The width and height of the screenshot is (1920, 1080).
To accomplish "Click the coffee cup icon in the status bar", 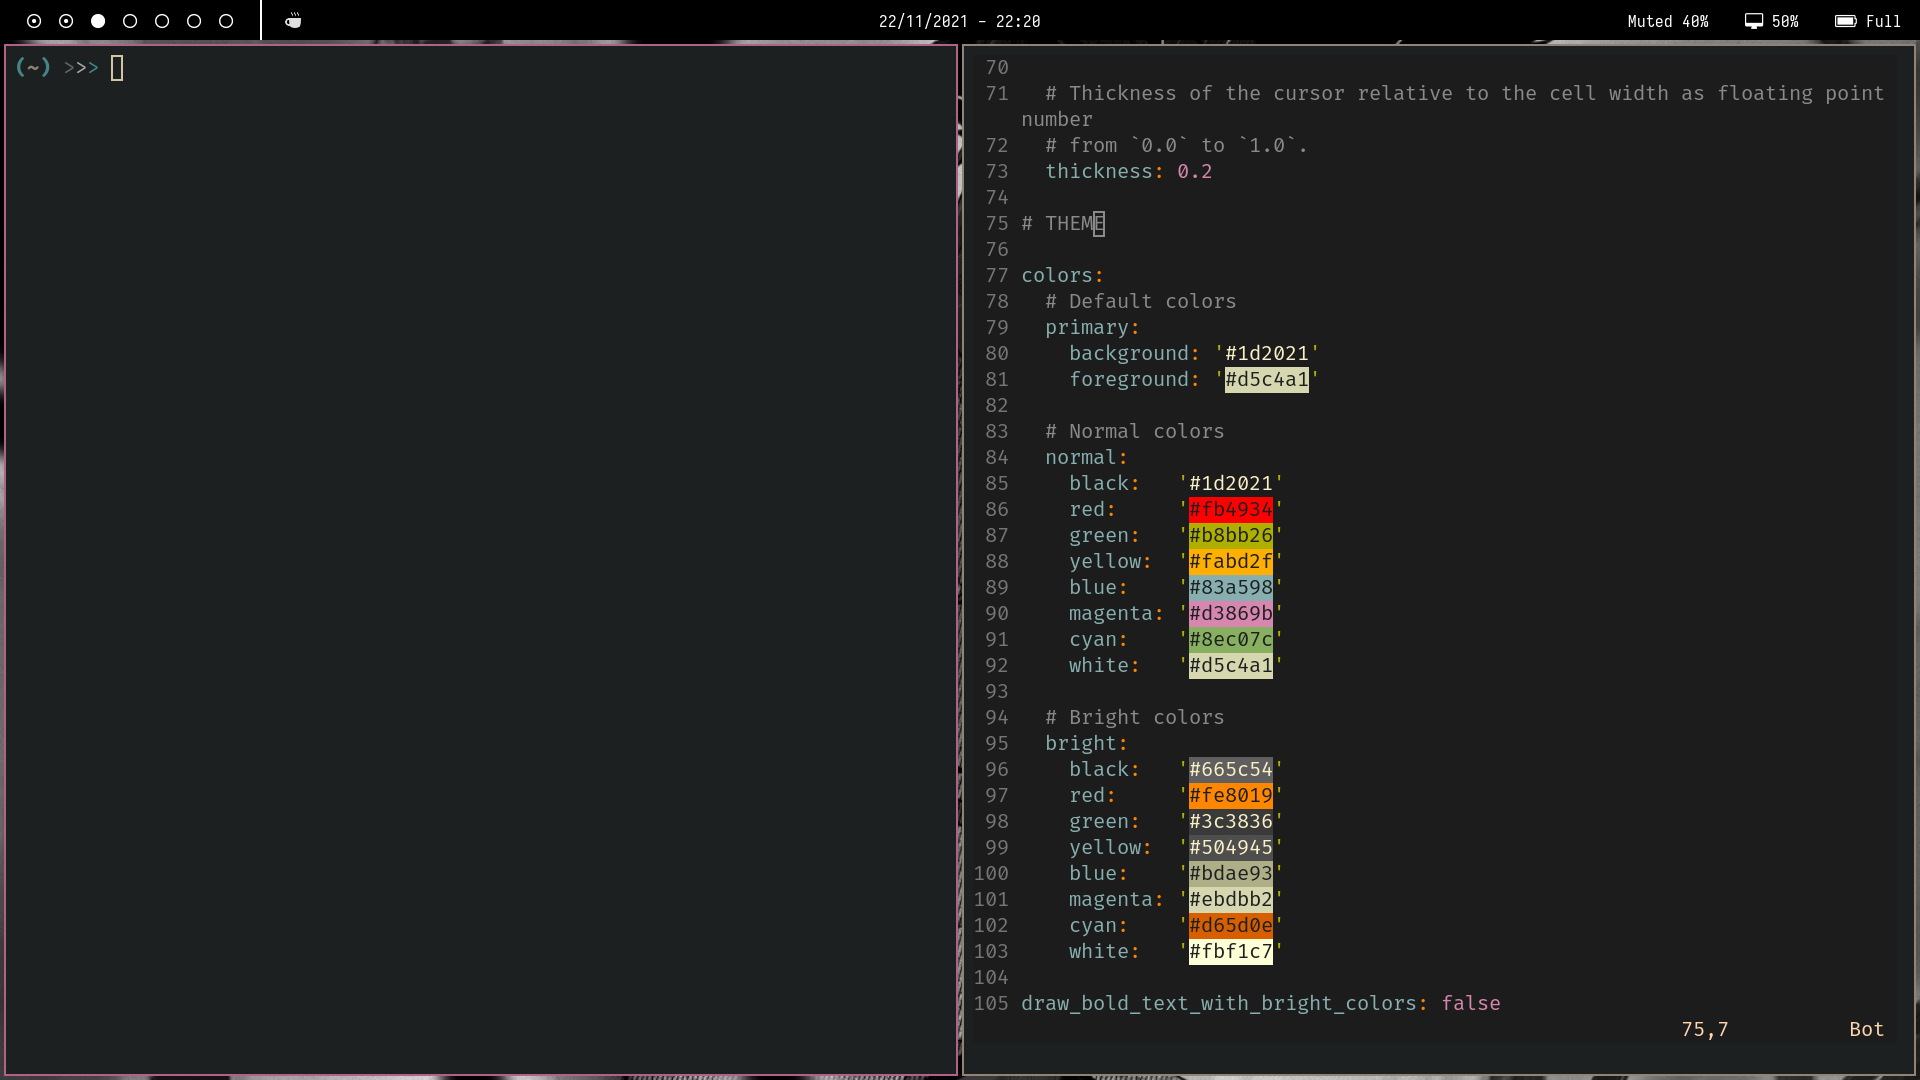I will click(293, 20).
